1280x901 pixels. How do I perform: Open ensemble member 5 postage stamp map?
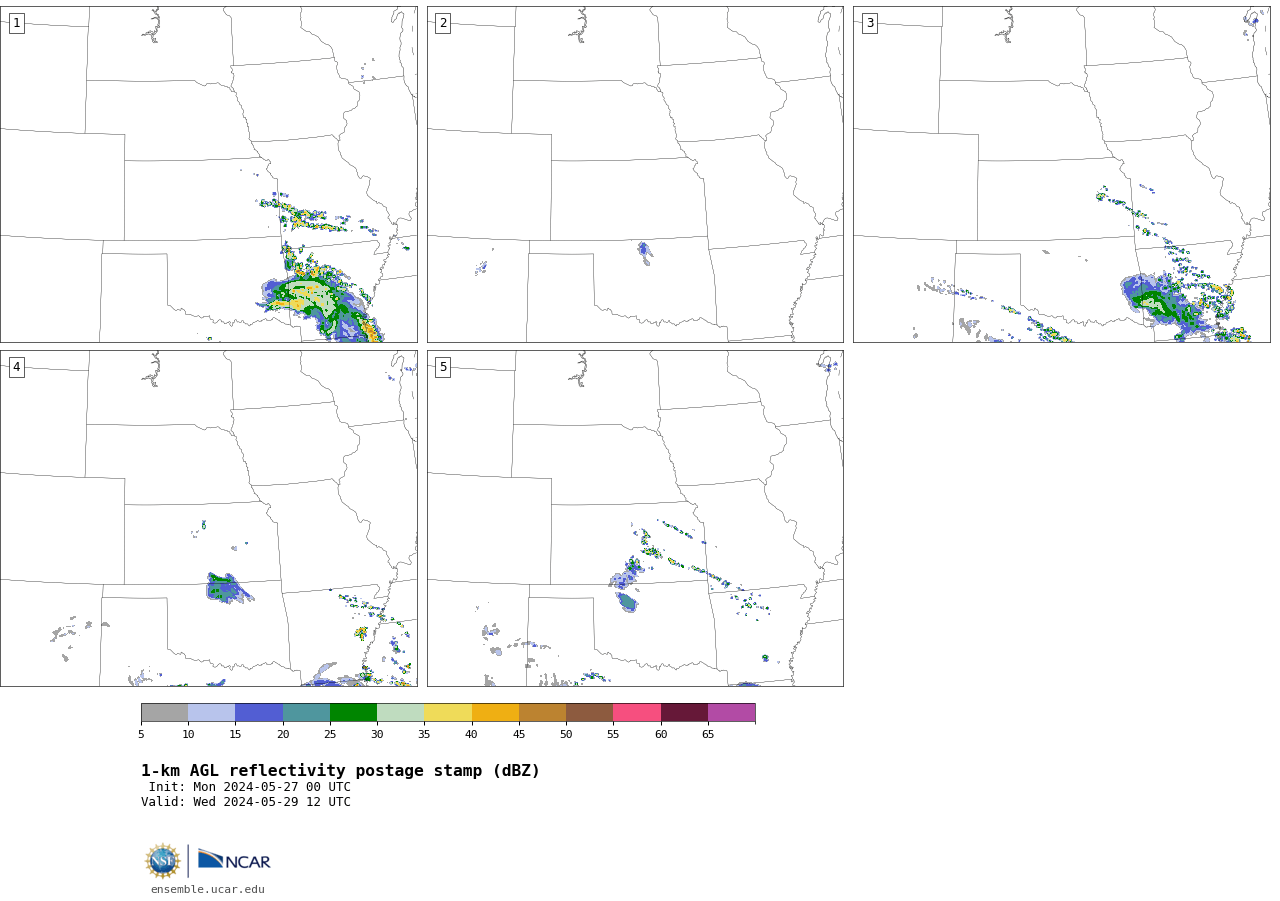[635, 518]
